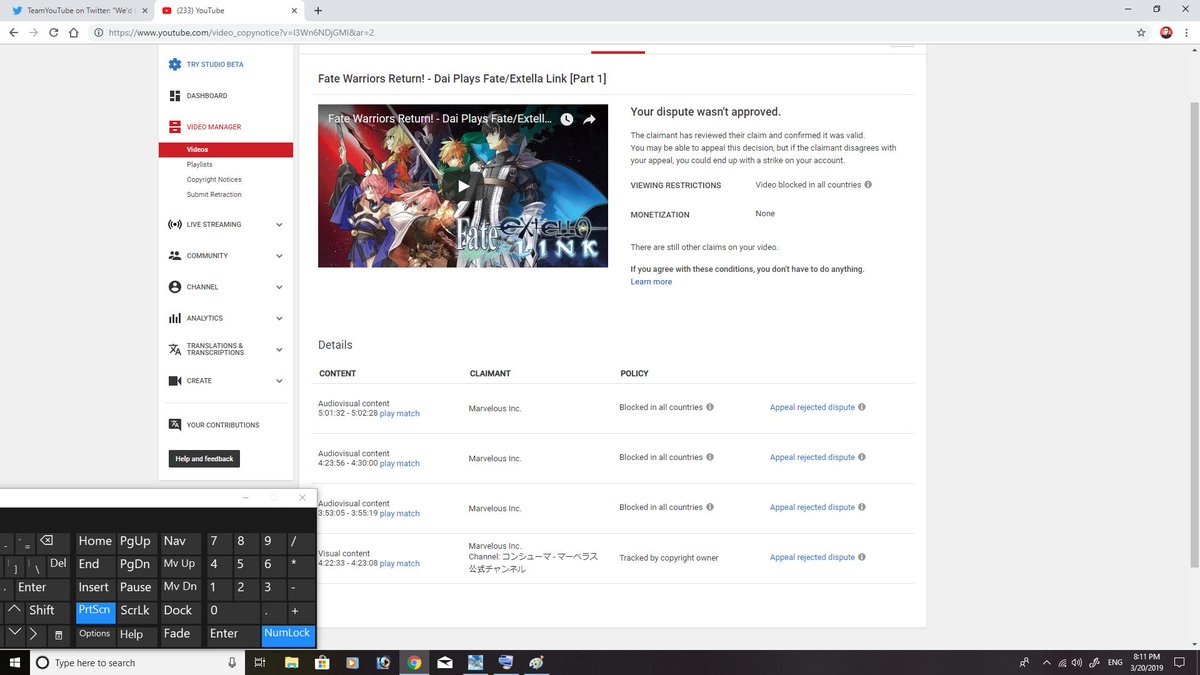Select the (233) YouTube browser tab
The width and height of the screenshot is (1200, 675).
[x=228, y=10]
